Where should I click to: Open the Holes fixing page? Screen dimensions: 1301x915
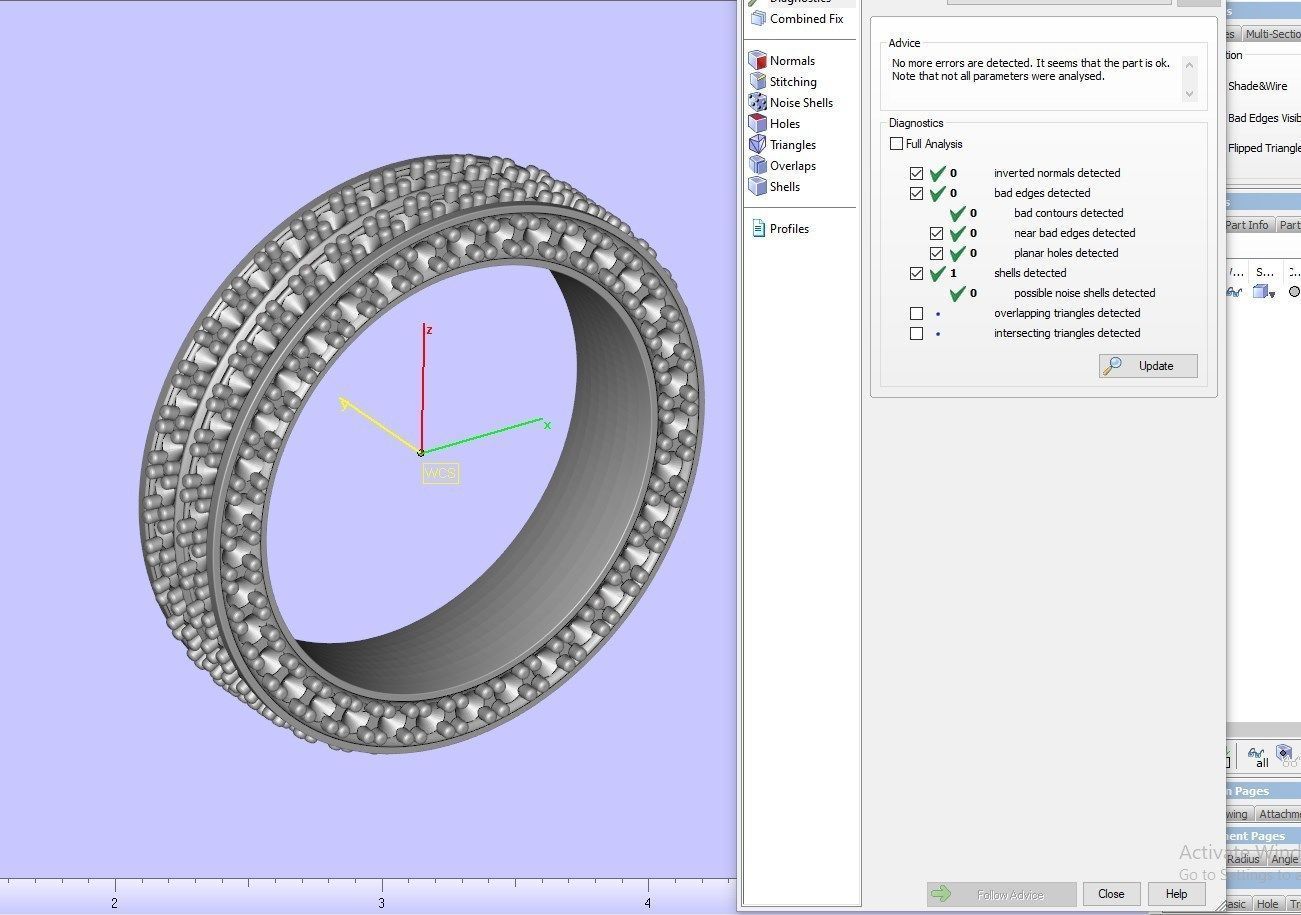pos(757,123)
